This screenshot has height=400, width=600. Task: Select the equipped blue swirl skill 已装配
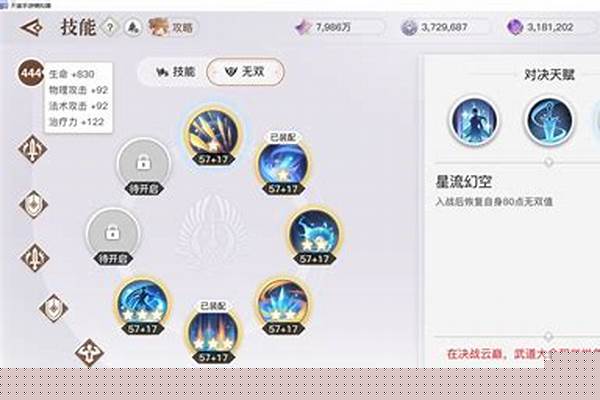[x=283, y=165]
